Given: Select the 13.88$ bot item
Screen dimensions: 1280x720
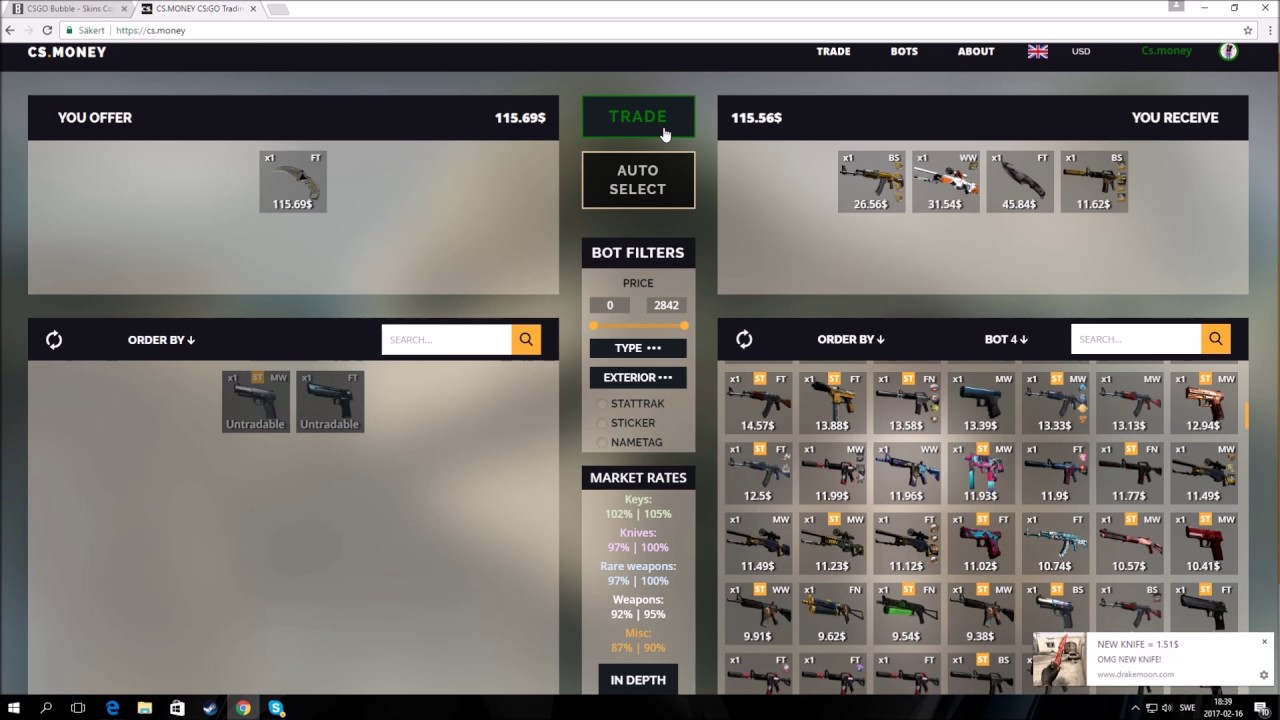Looking at the screenshot, I should [832, 403].
